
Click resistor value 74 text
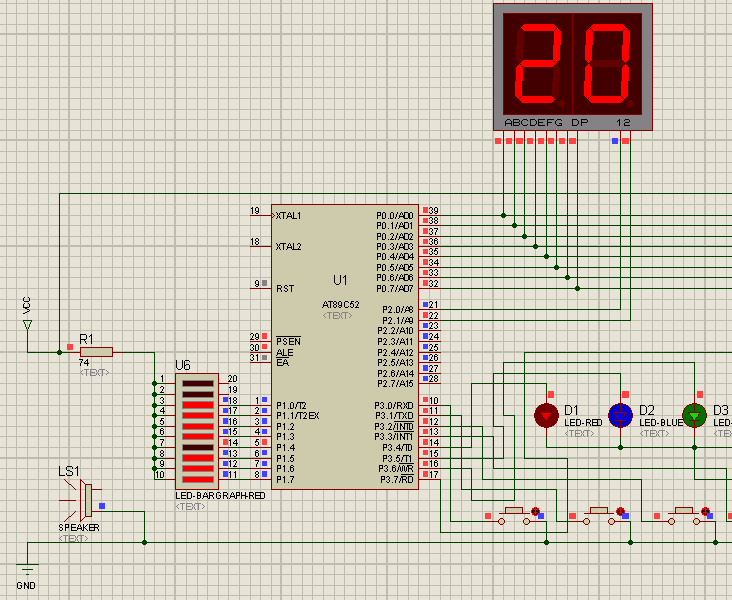[84, 362]
